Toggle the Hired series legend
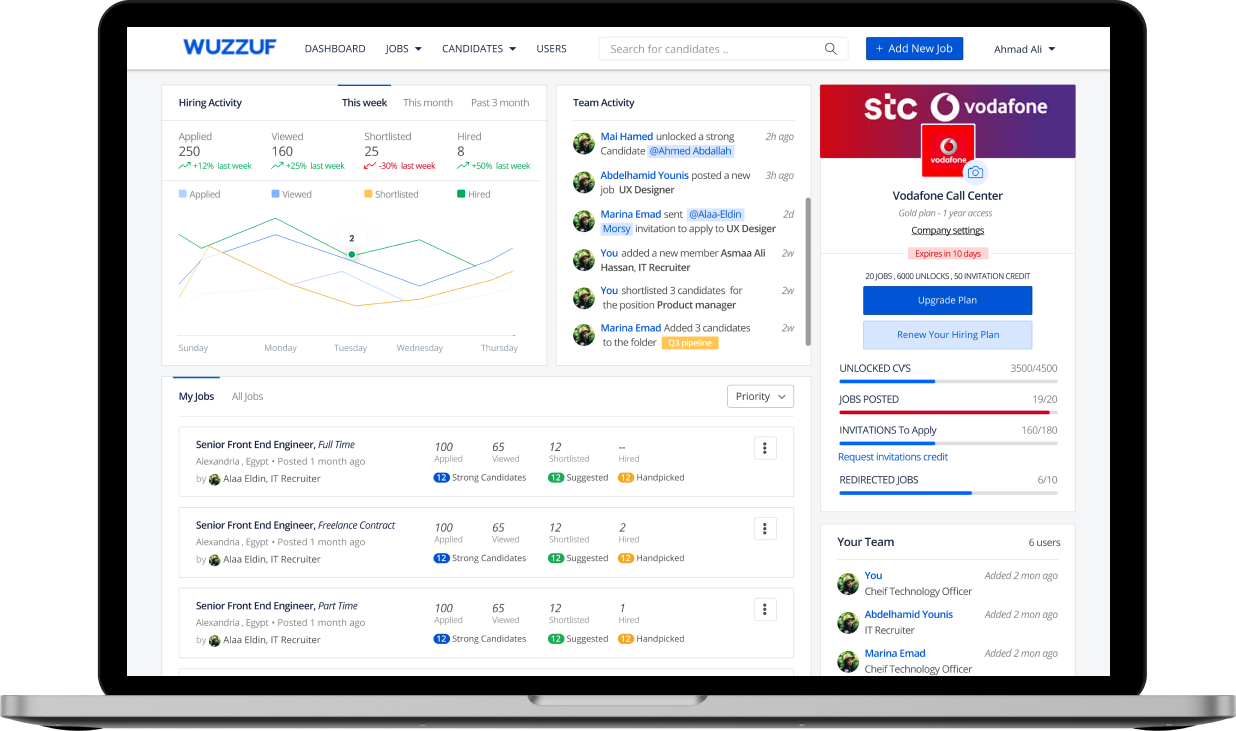 point(474,194)
